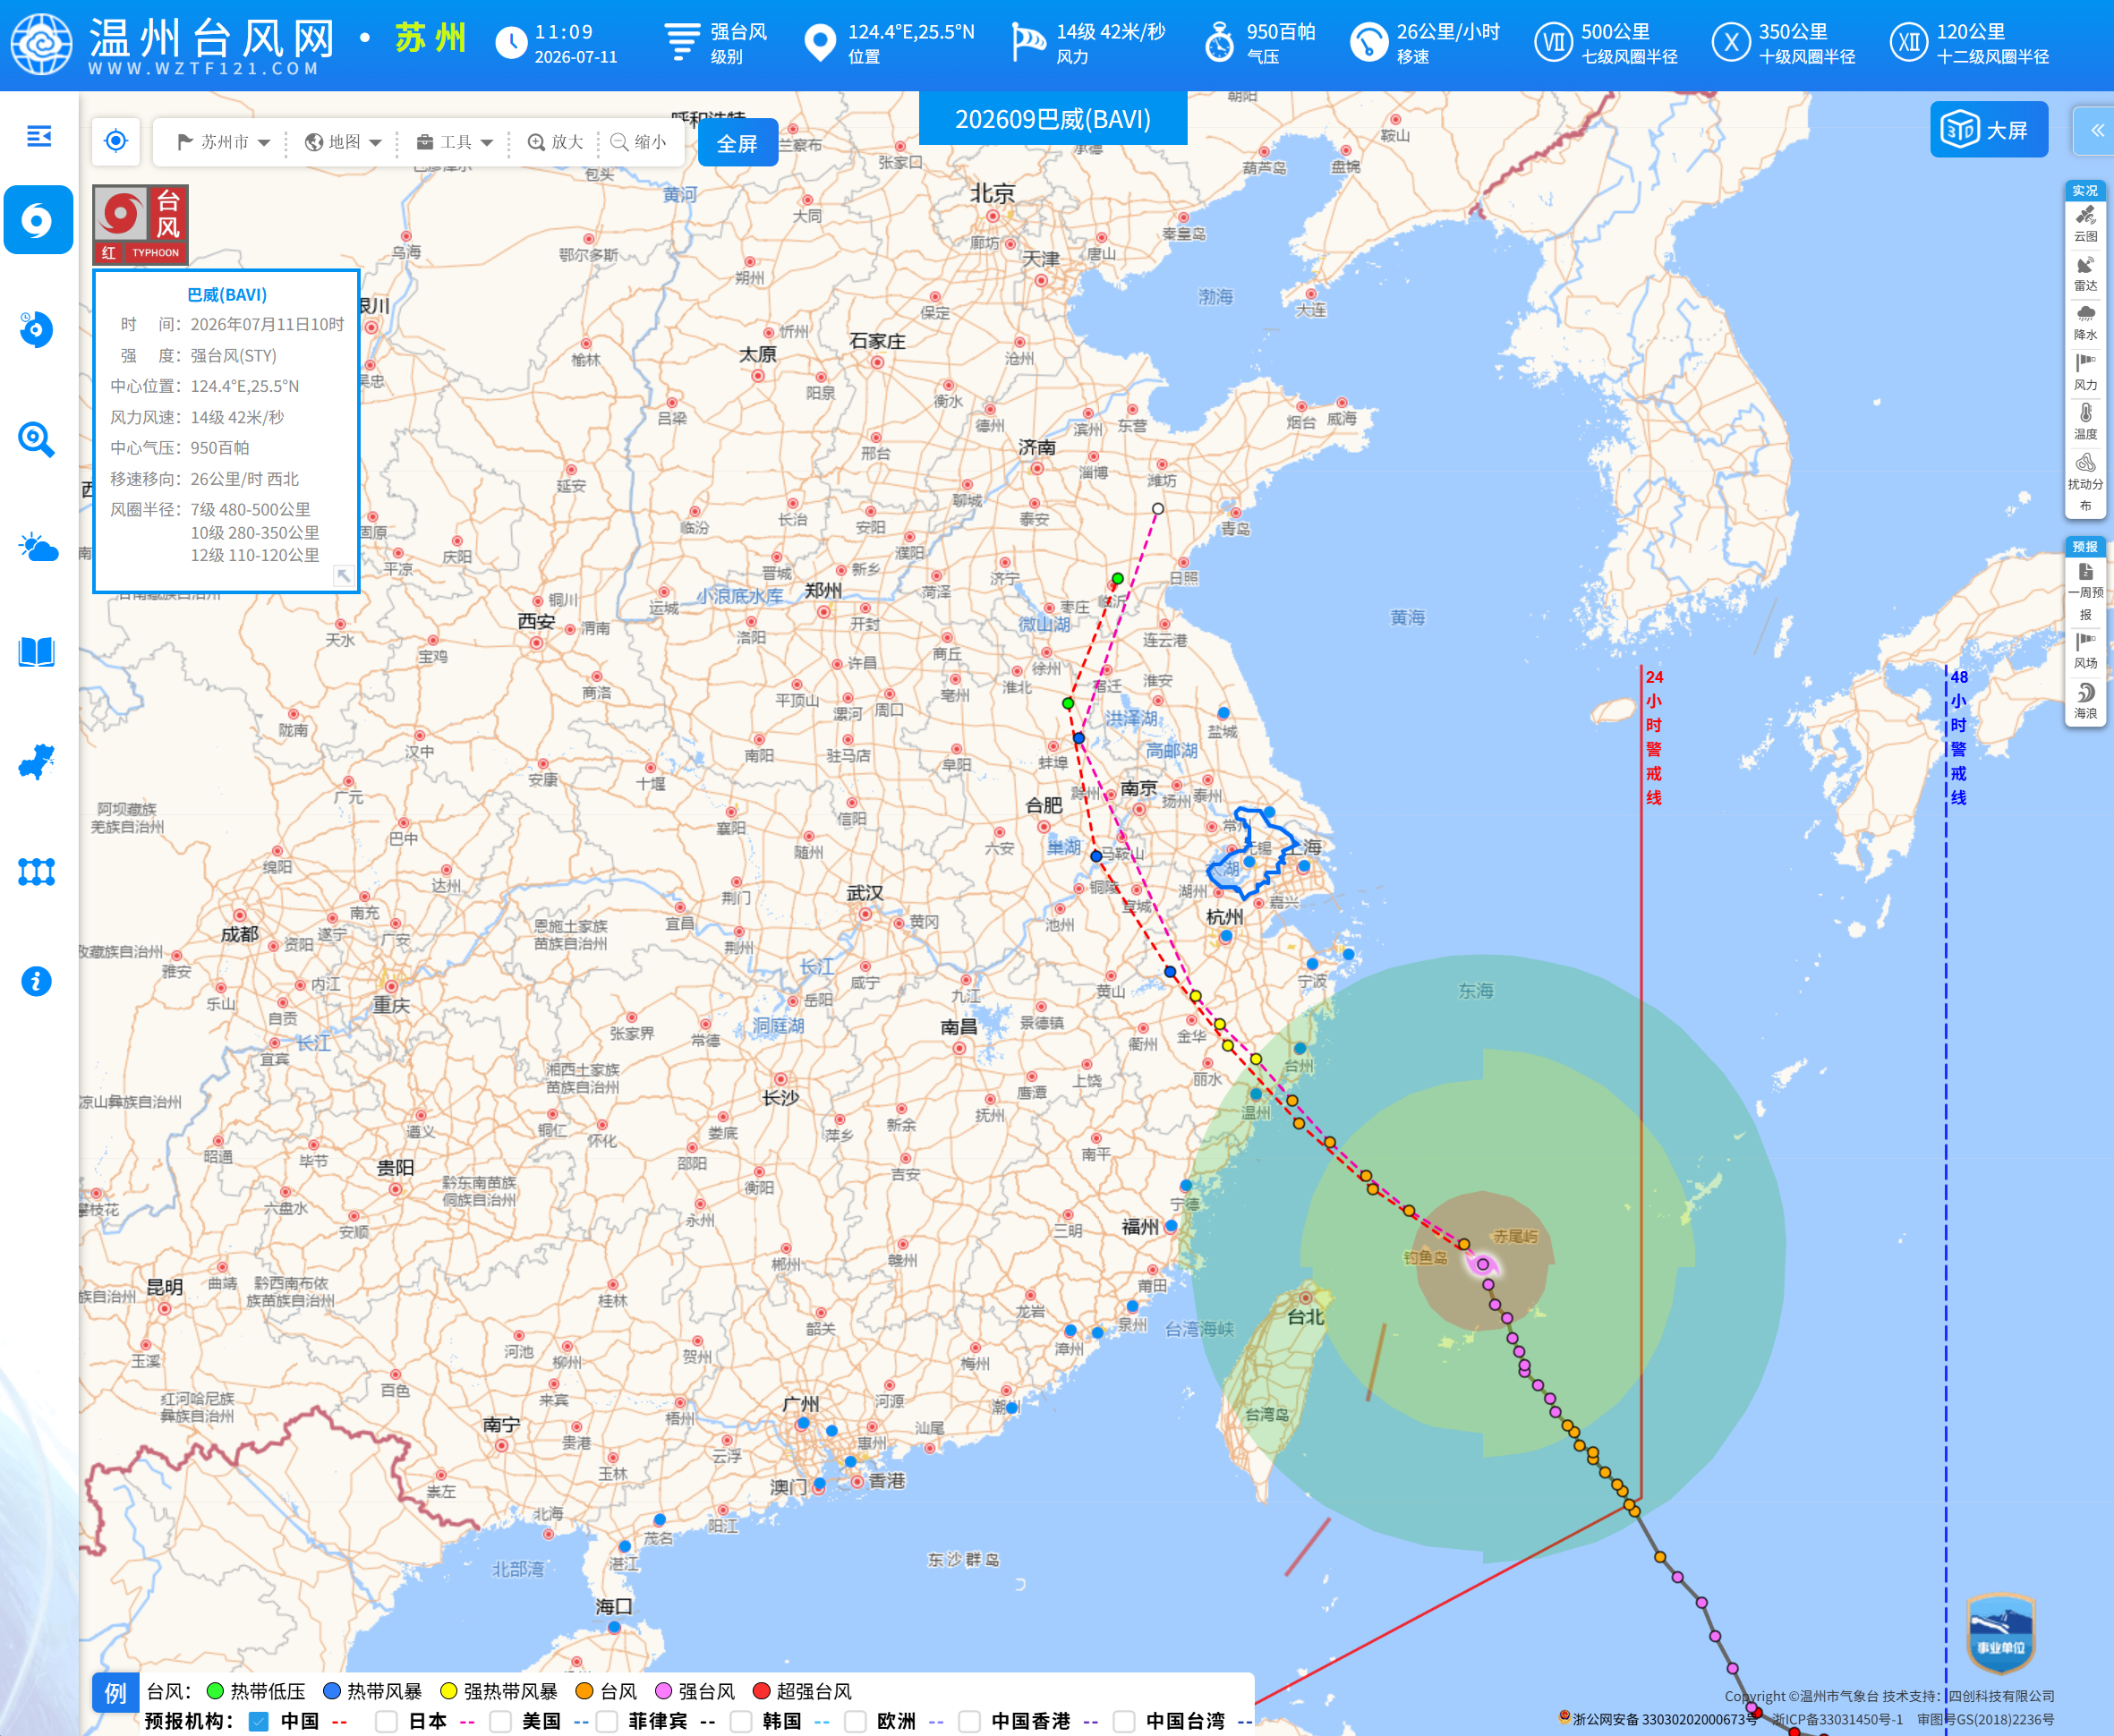
Task: Click the 放大 zoom in button
Action: (556, 142)
